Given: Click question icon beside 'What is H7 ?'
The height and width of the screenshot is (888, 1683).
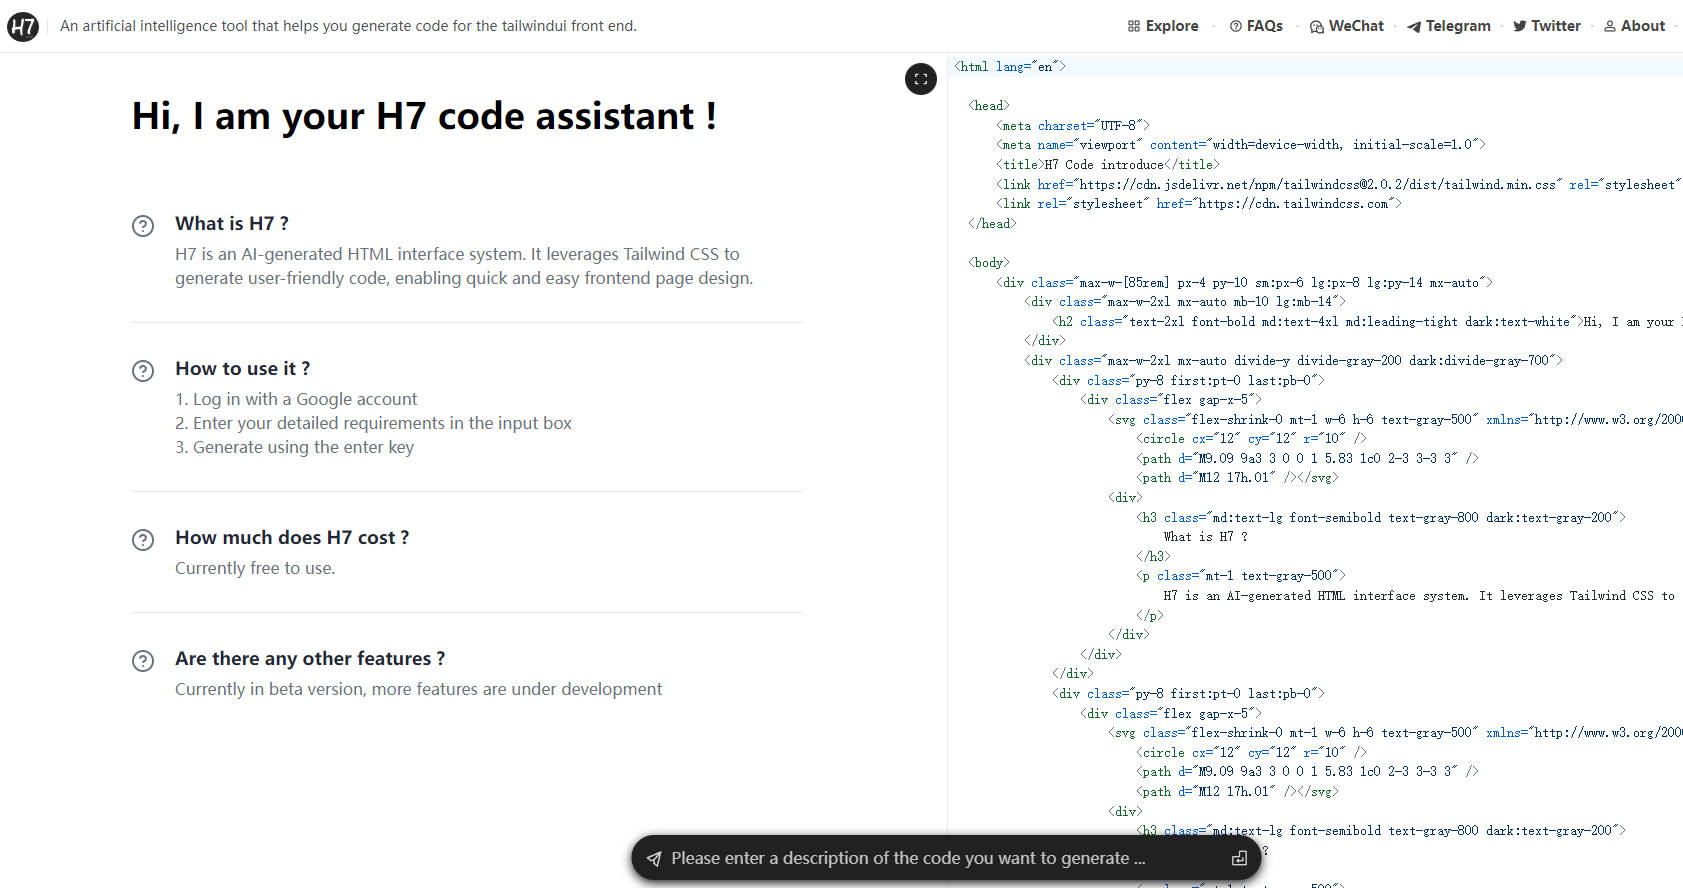Looking at the screenshot, I should coord(143,226).
